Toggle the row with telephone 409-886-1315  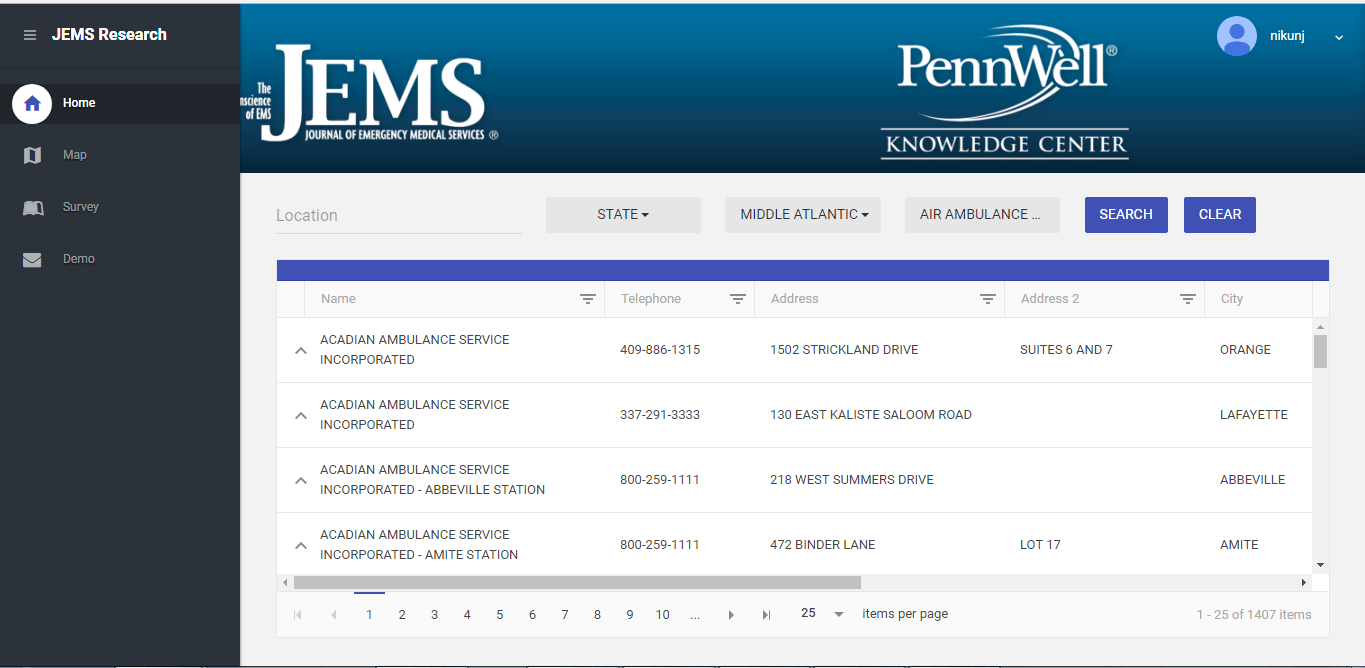pos(300,351)
